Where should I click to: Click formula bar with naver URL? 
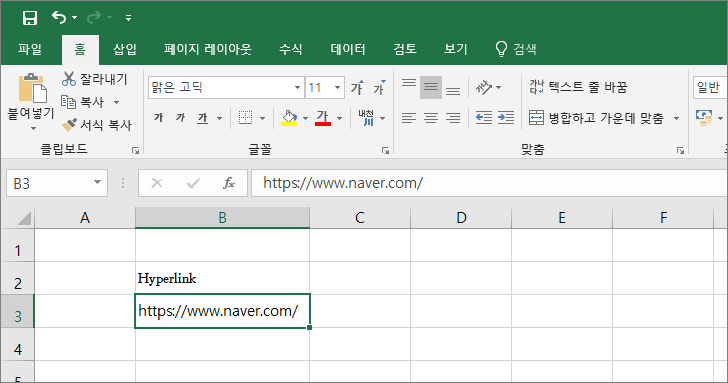489,183
